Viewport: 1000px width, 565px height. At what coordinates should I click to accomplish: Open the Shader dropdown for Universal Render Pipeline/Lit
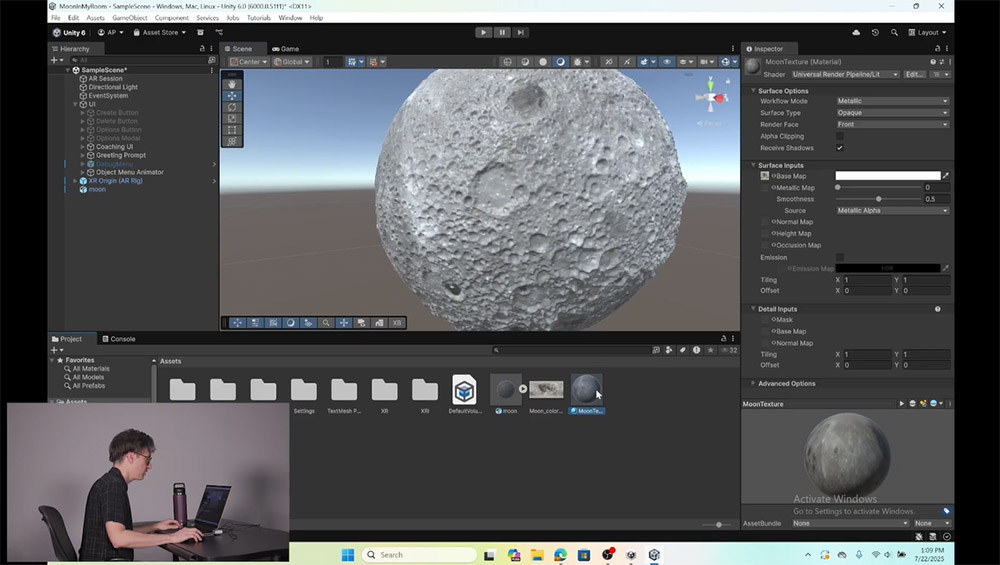[844, 74]
